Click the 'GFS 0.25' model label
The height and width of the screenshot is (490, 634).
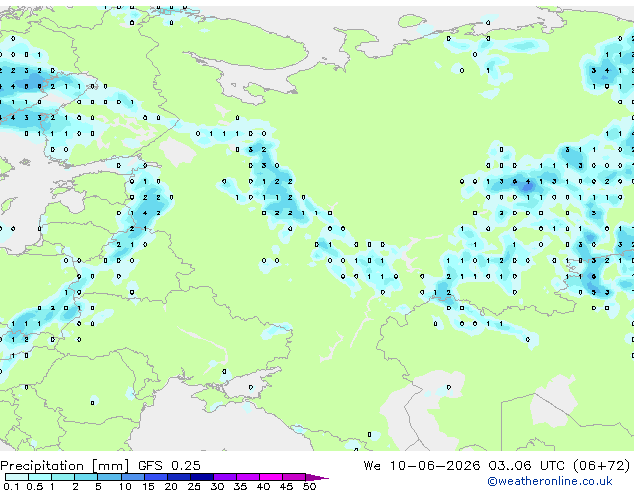(169, 466)
